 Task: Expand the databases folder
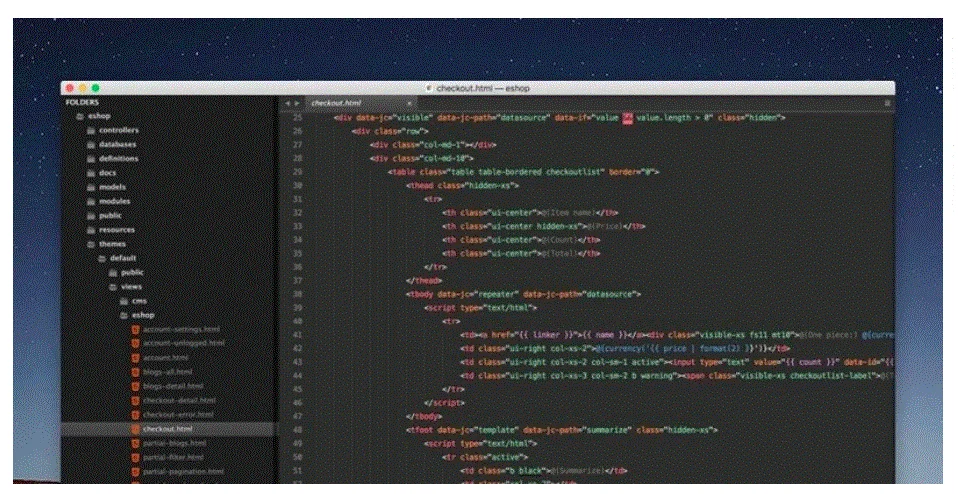point(91,145)
